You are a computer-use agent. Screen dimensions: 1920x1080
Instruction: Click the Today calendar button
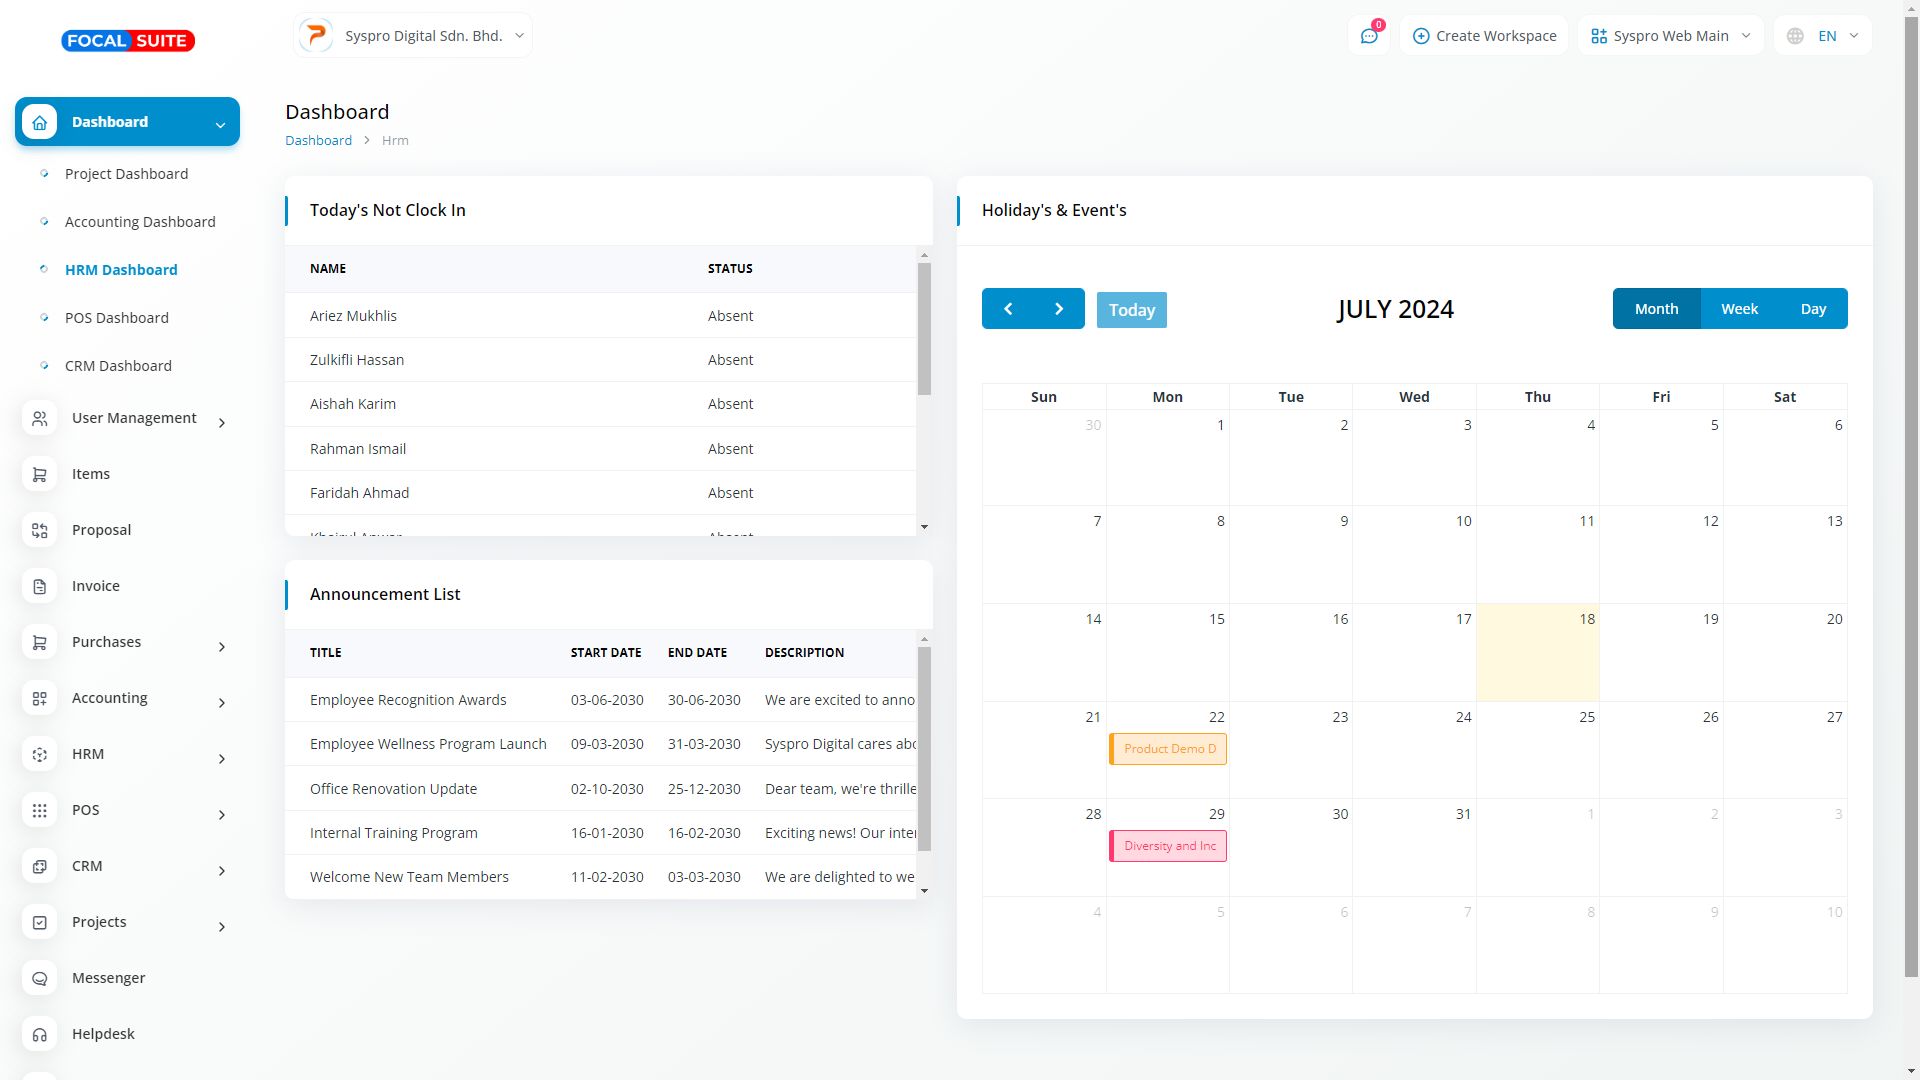click(x=1131, y=310)
